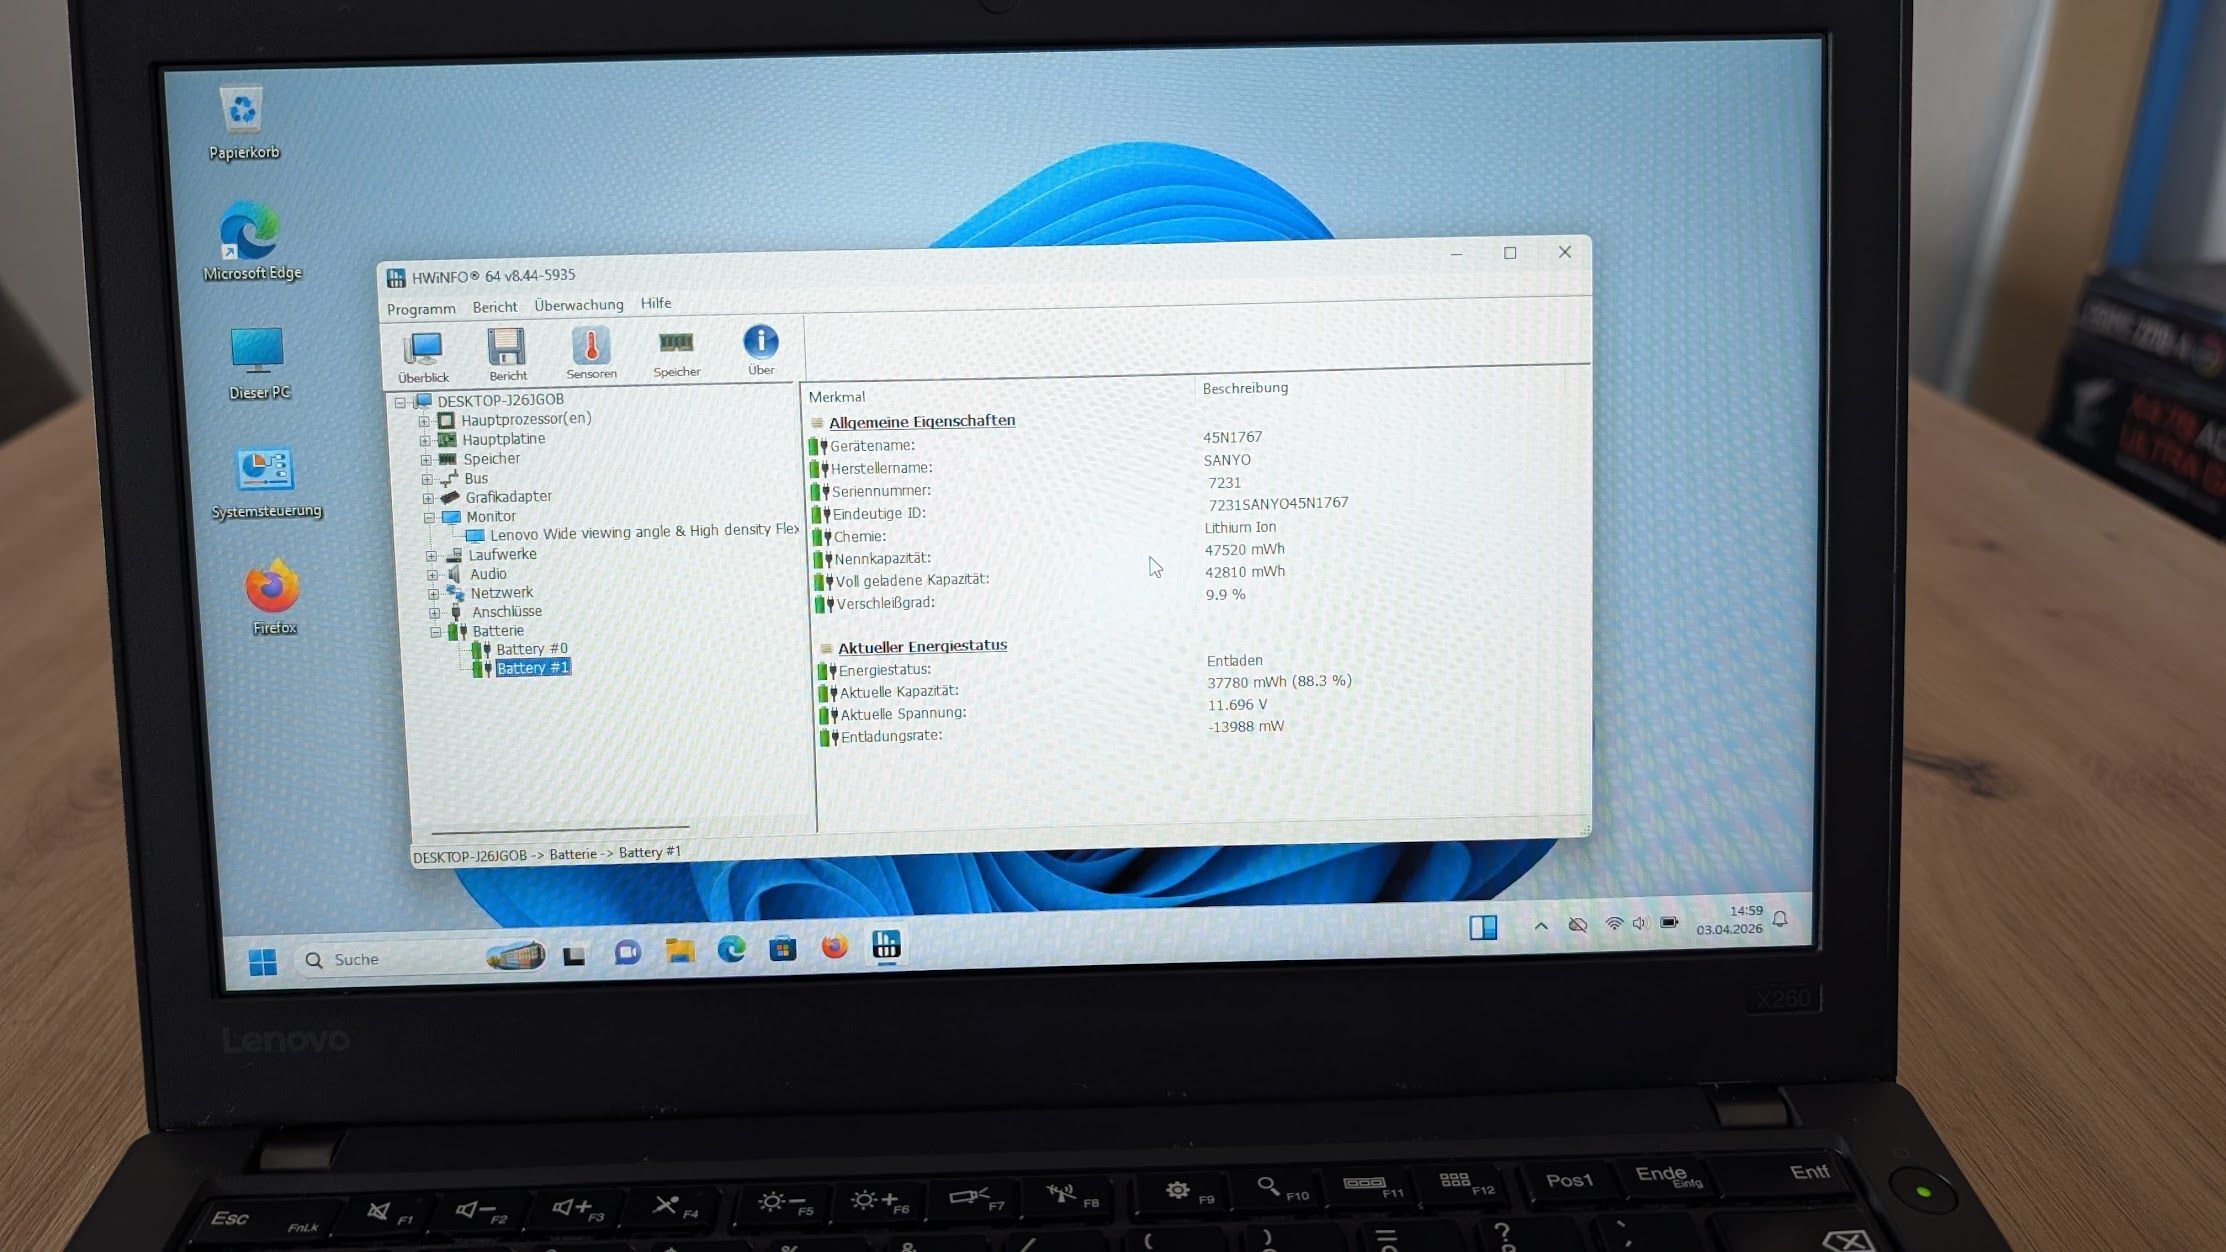
Task: Click the Merkmal column header
Action: tap(836, 397)
